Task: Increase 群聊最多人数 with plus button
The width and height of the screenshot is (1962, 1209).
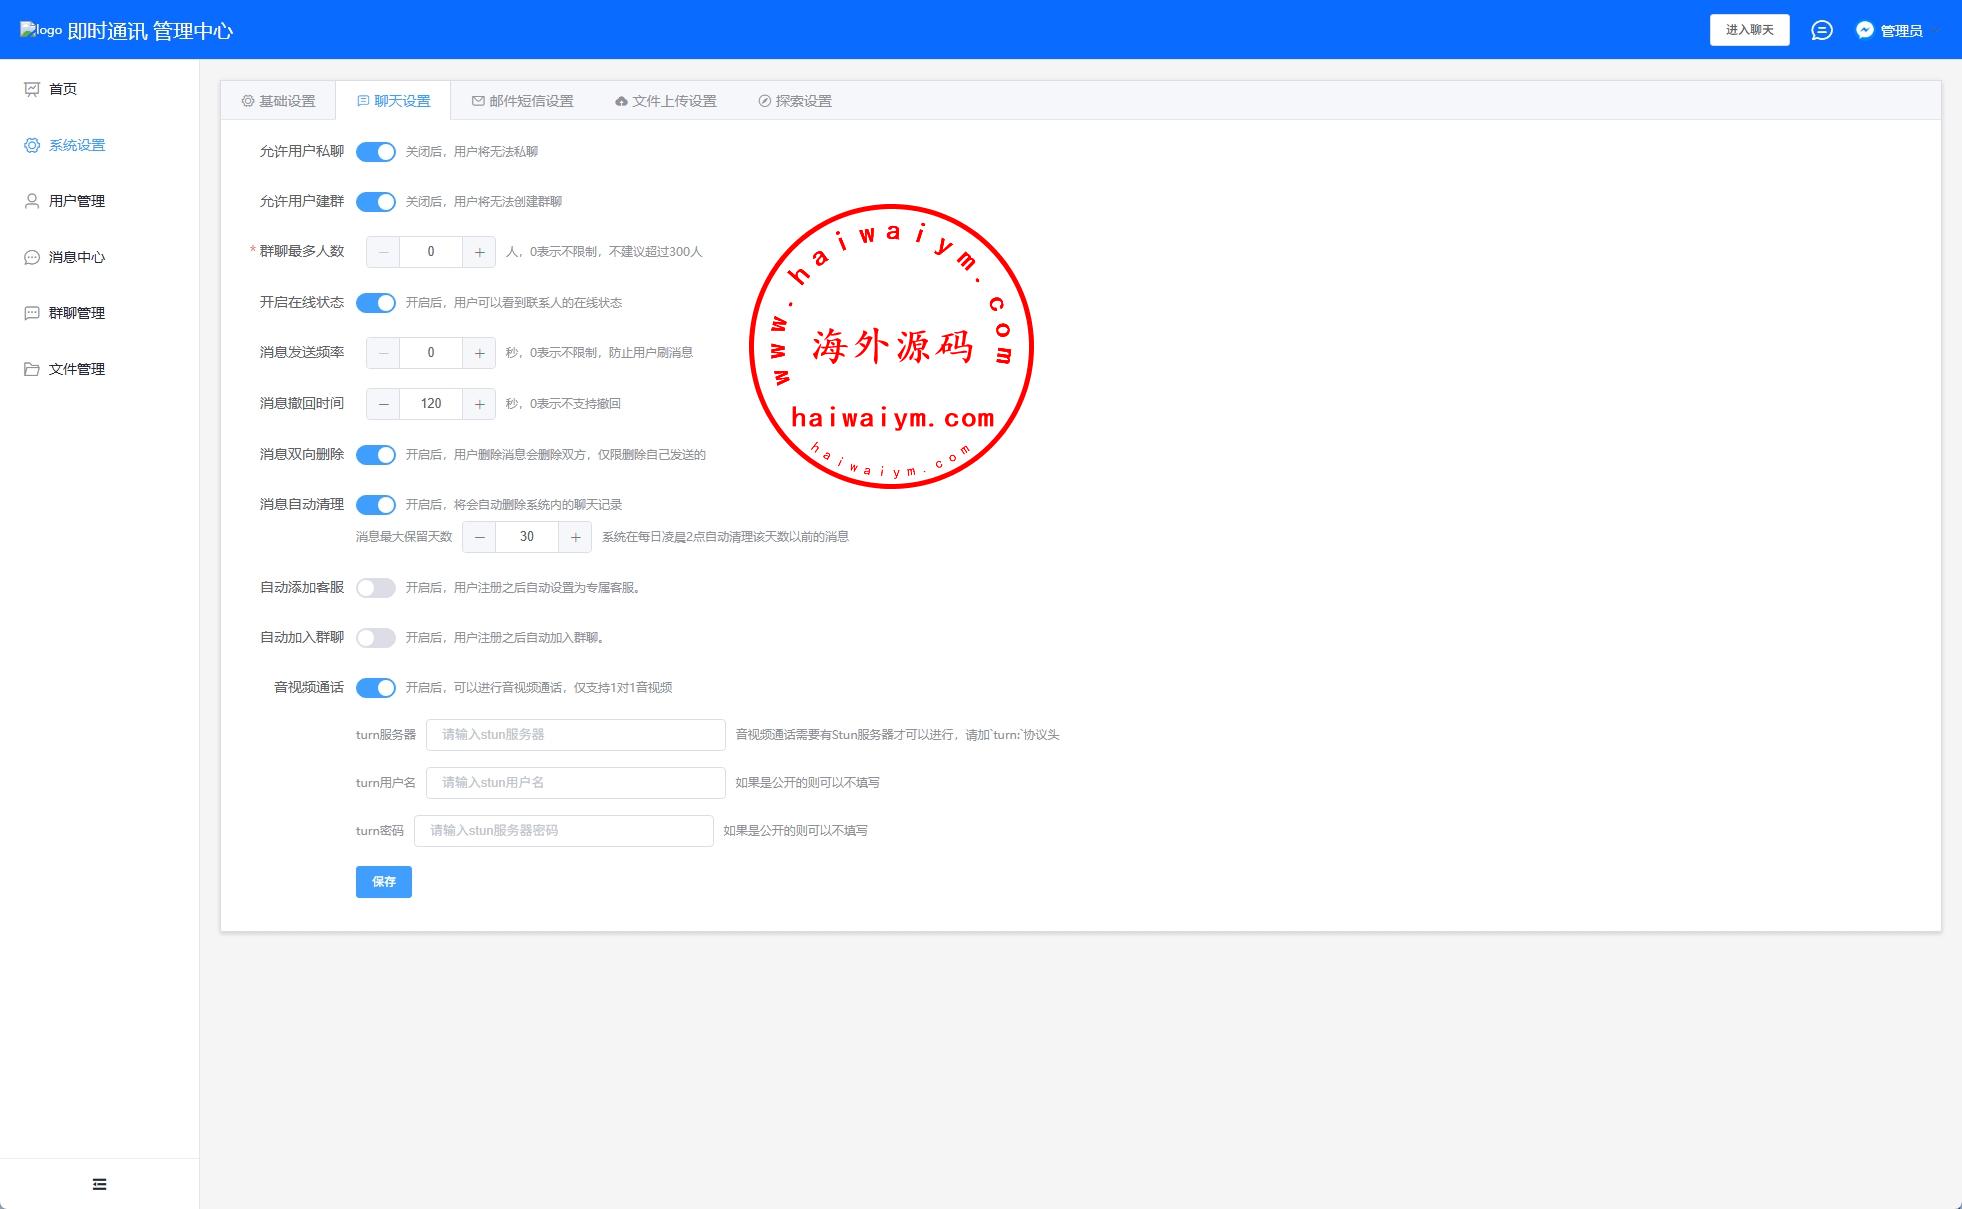Action: coord(479,252)
